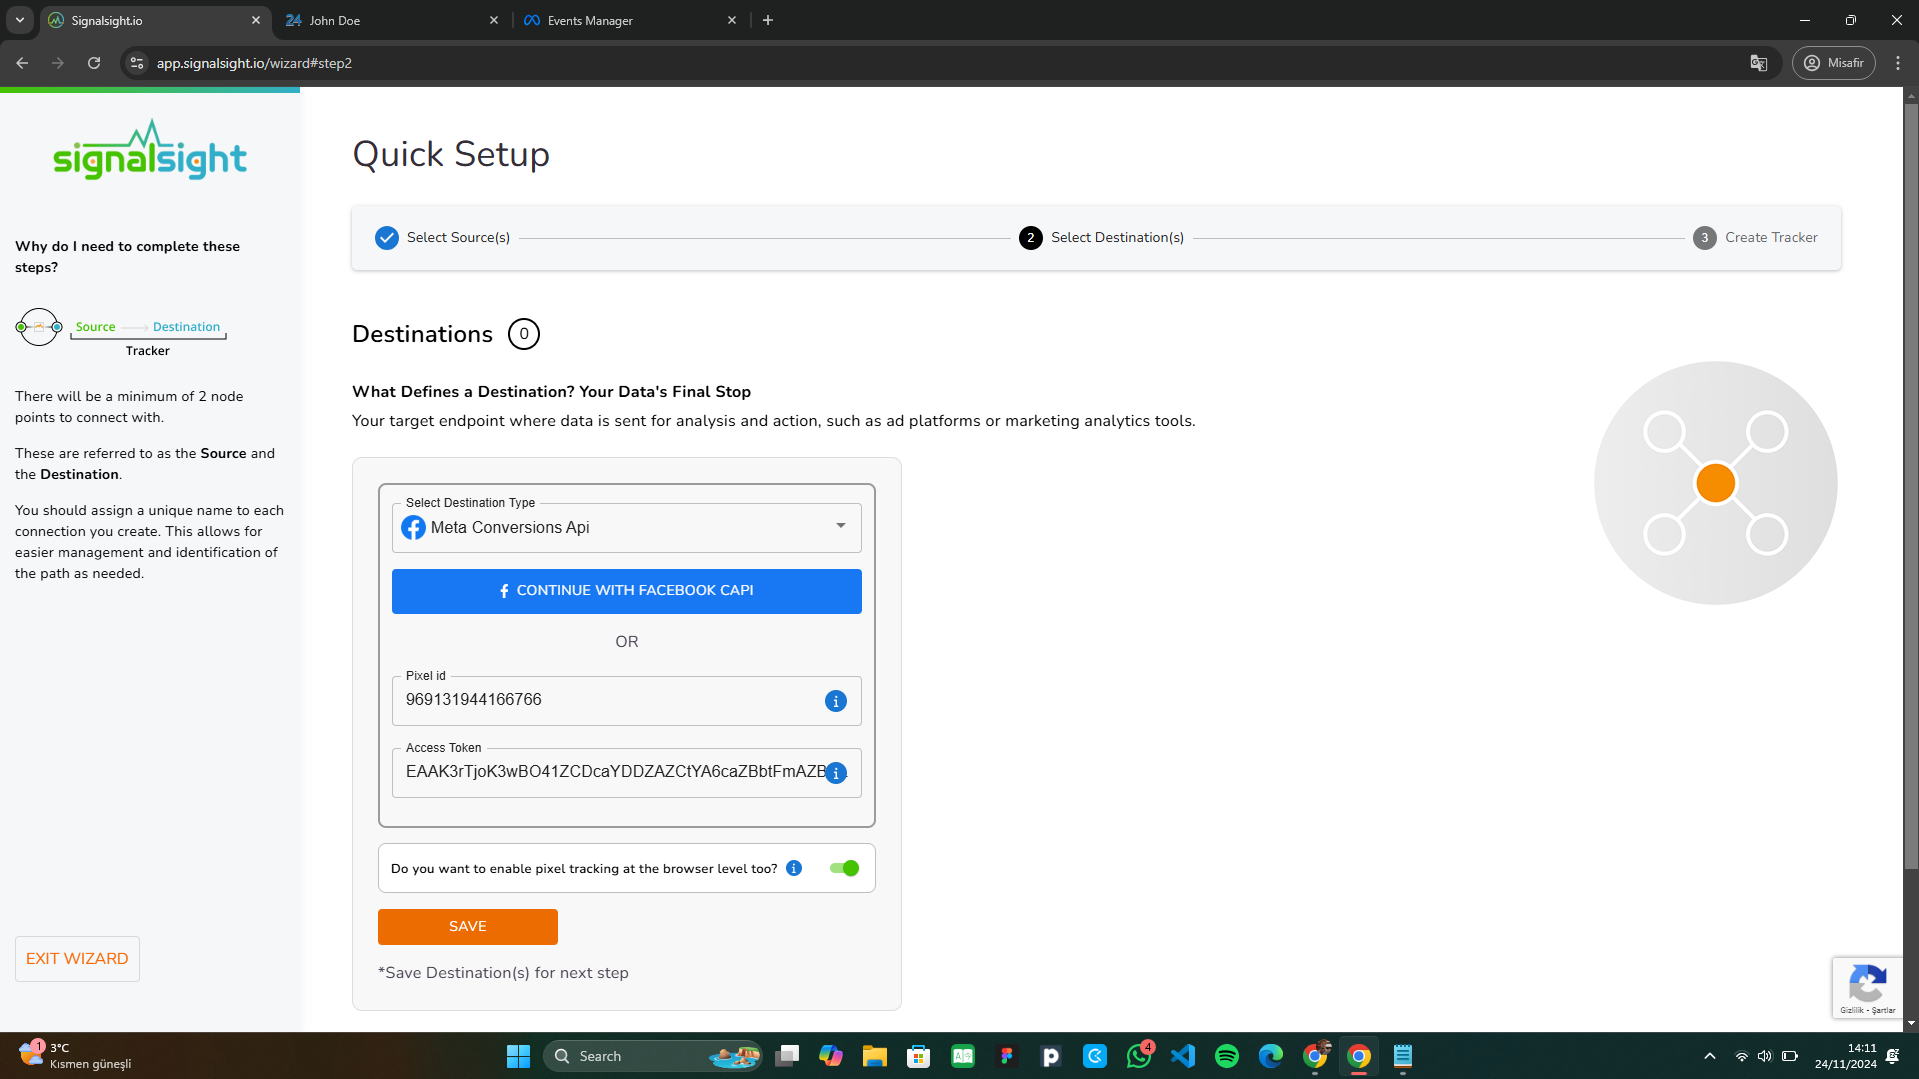Save the destination with SAVE button

[x=467, y=926]
